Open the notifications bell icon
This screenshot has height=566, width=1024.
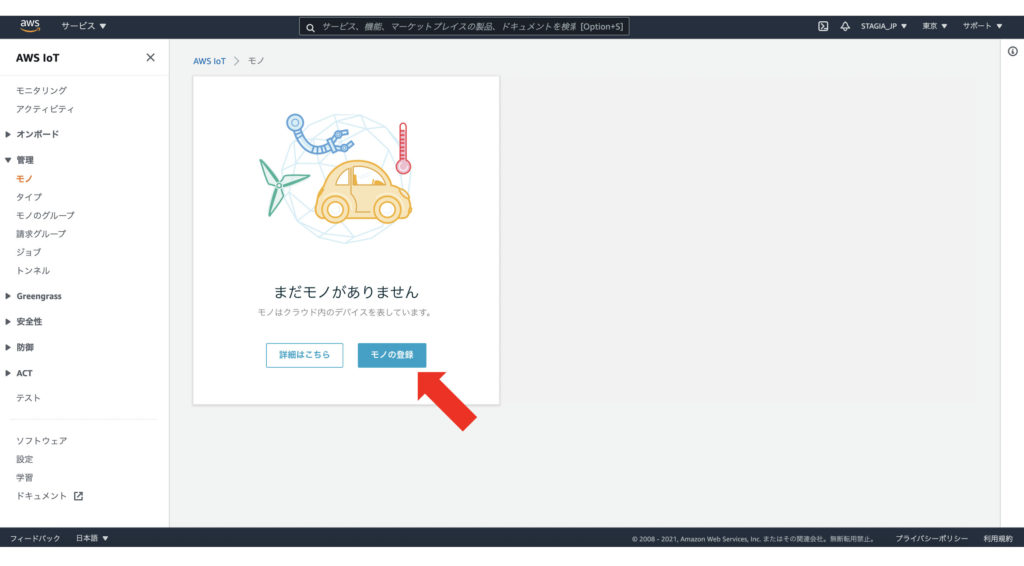coord(845,26)
